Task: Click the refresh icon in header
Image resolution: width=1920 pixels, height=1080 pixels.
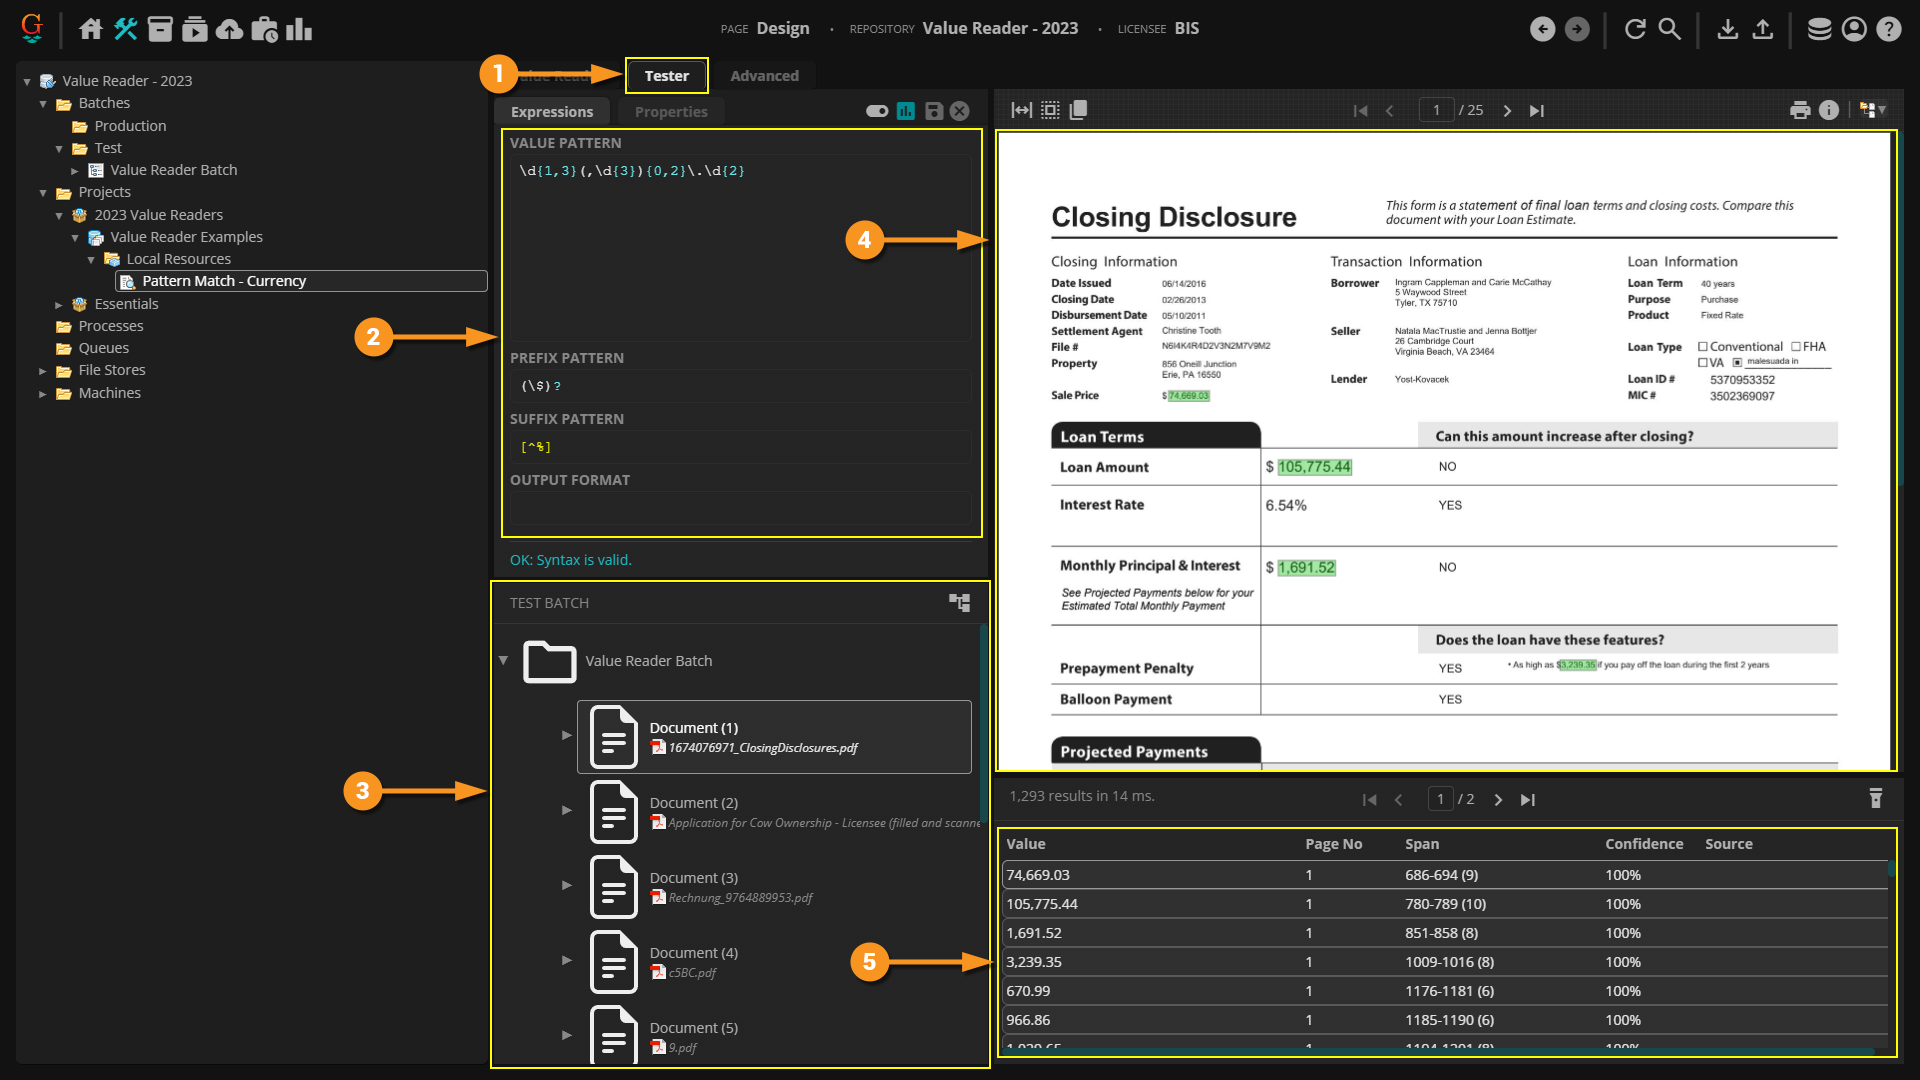Action: coord(1635,29)
